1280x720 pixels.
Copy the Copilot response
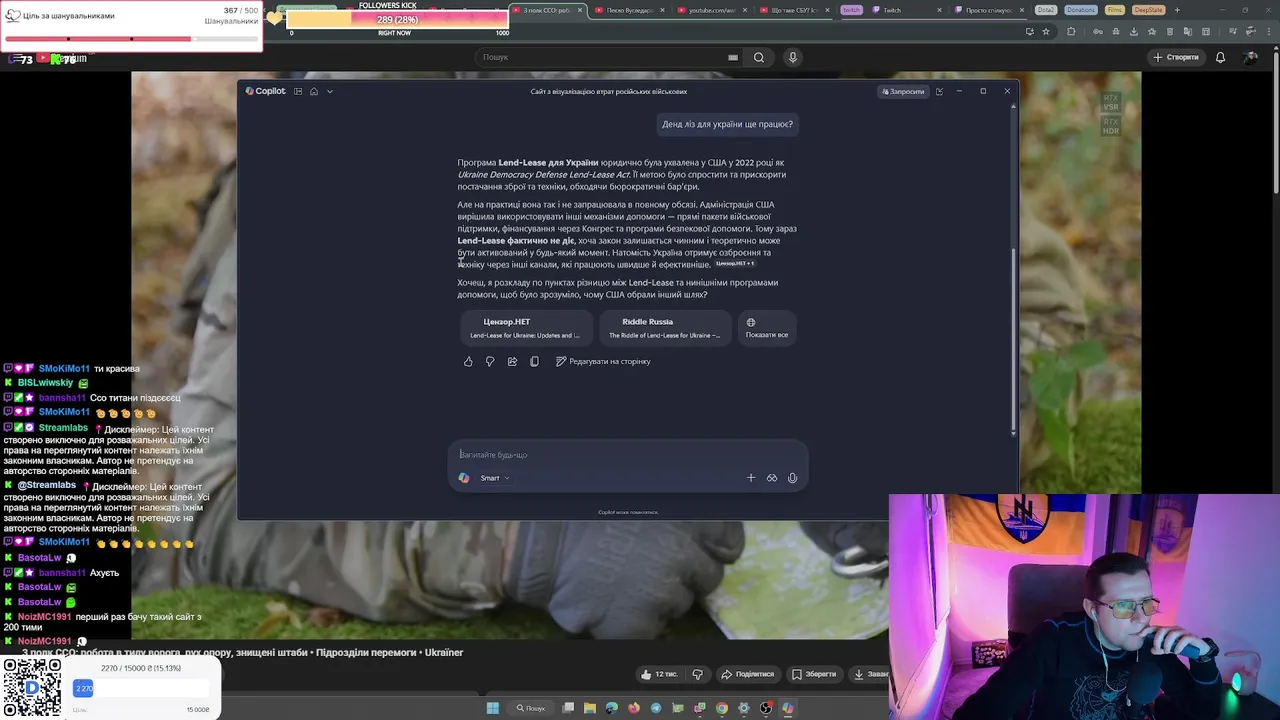pos(534,361)
